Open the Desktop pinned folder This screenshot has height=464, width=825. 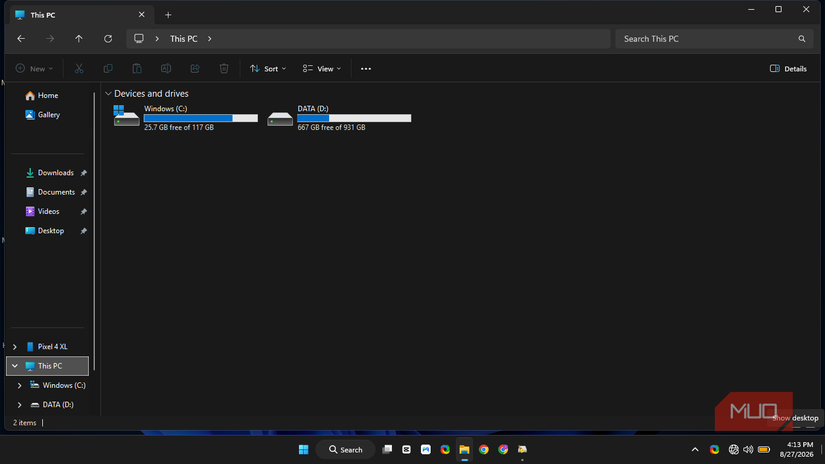(47, 230)
